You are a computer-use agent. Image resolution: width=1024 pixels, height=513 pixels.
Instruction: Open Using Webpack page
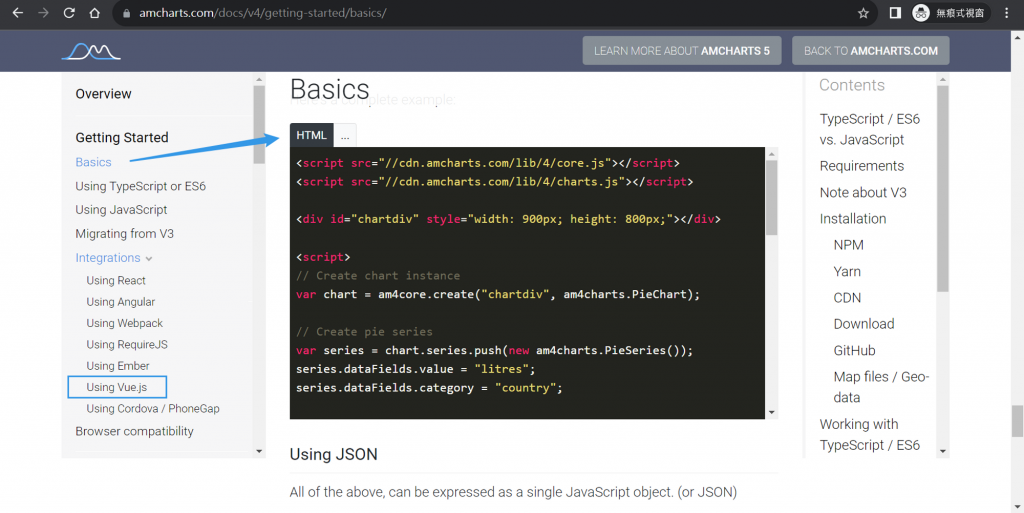[x=125, y=323]
